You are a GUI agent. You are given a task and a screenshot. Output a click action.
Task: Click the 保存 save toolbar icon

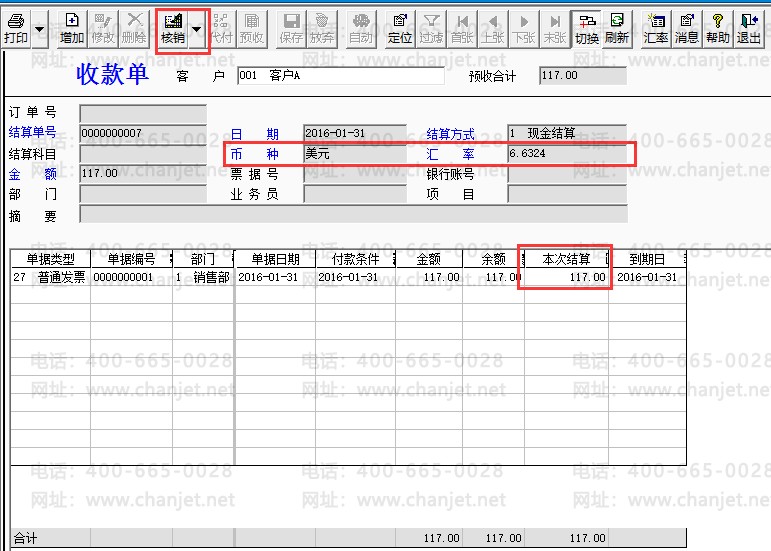tap(291, 29)
